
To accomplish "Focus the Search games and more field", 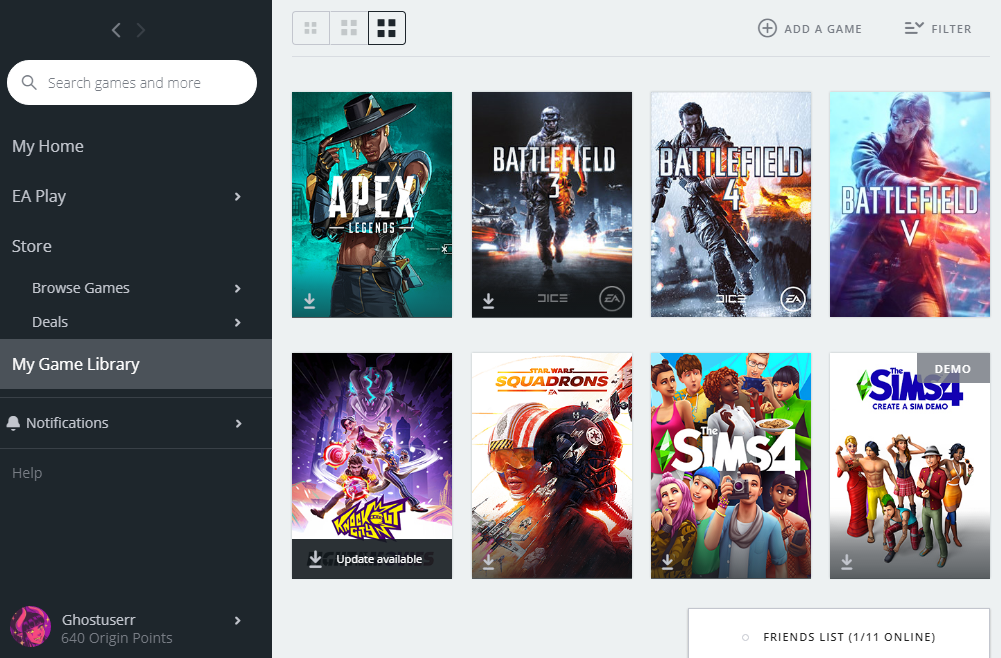I will coord(132,82).
